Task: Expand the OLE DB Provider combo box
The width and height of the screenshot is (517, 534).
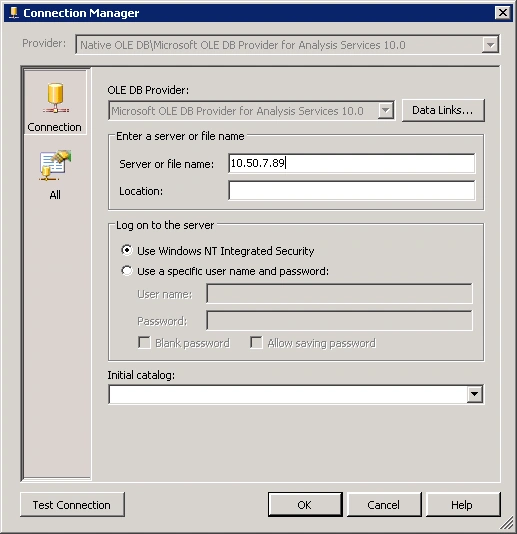Action: [386, 110]
